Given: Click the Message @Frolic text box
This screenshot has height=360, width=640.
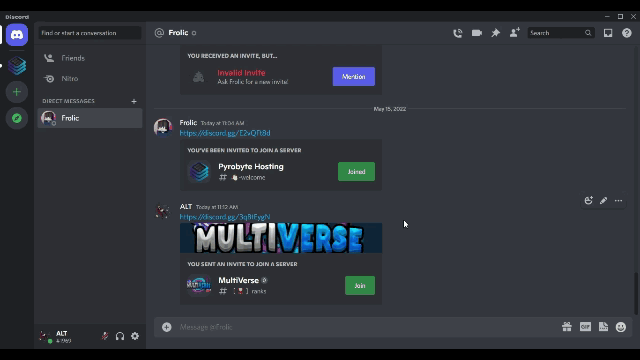Looking at the screenshot, I should pyautogui.click(x=367, y=327).
